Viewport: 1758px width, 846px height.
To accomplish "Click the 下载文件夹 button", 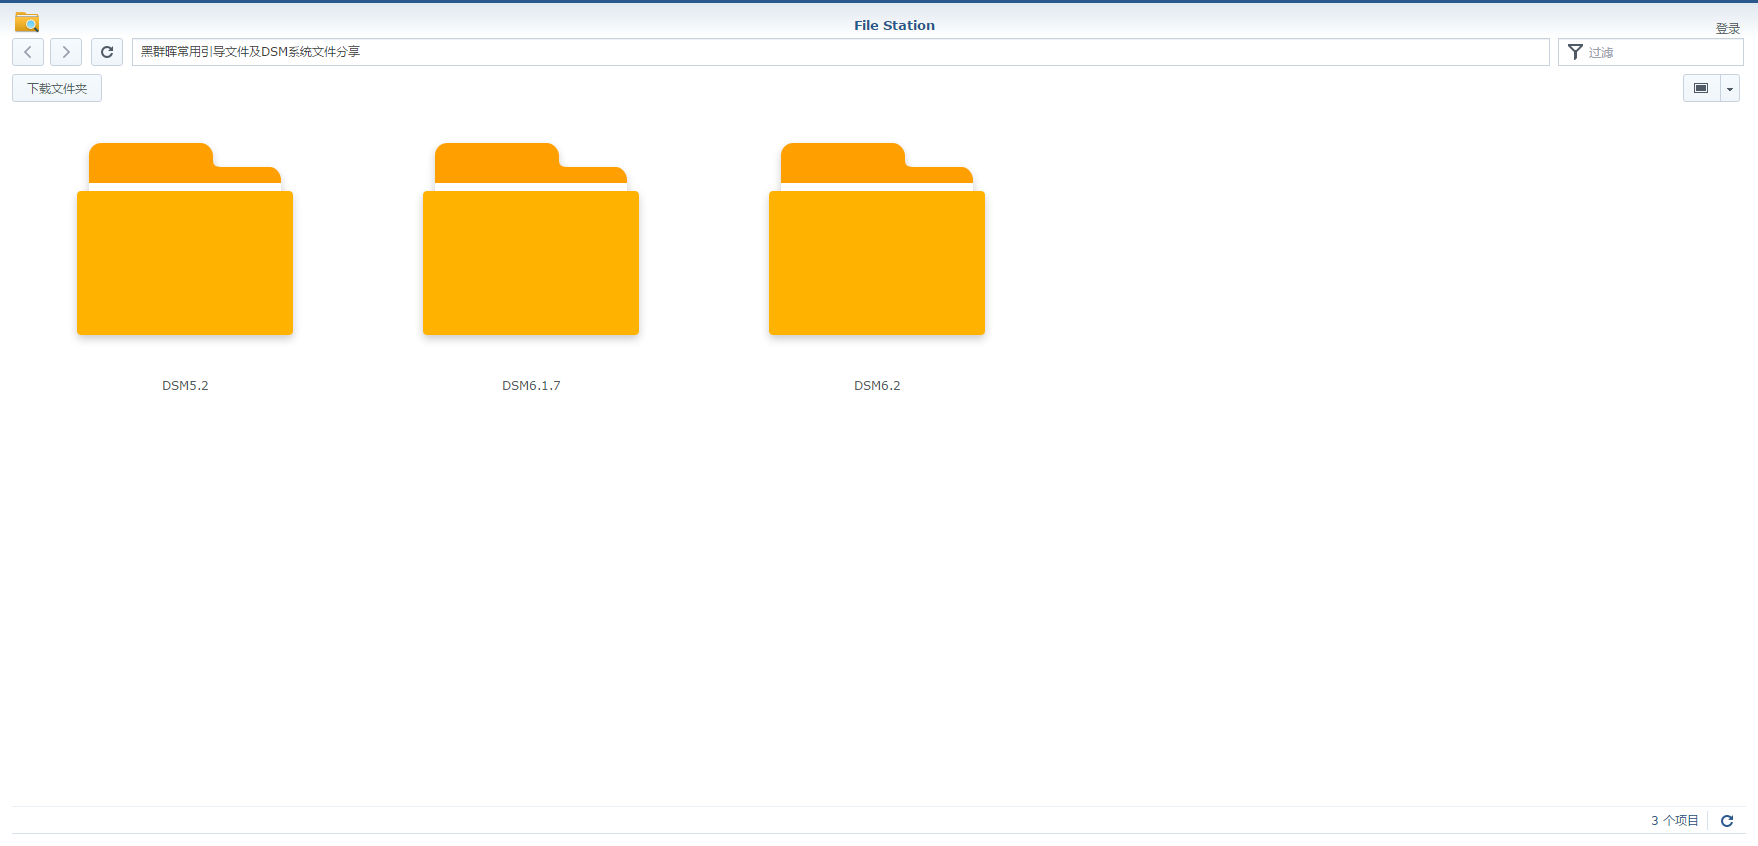I will tap(57, 88).
